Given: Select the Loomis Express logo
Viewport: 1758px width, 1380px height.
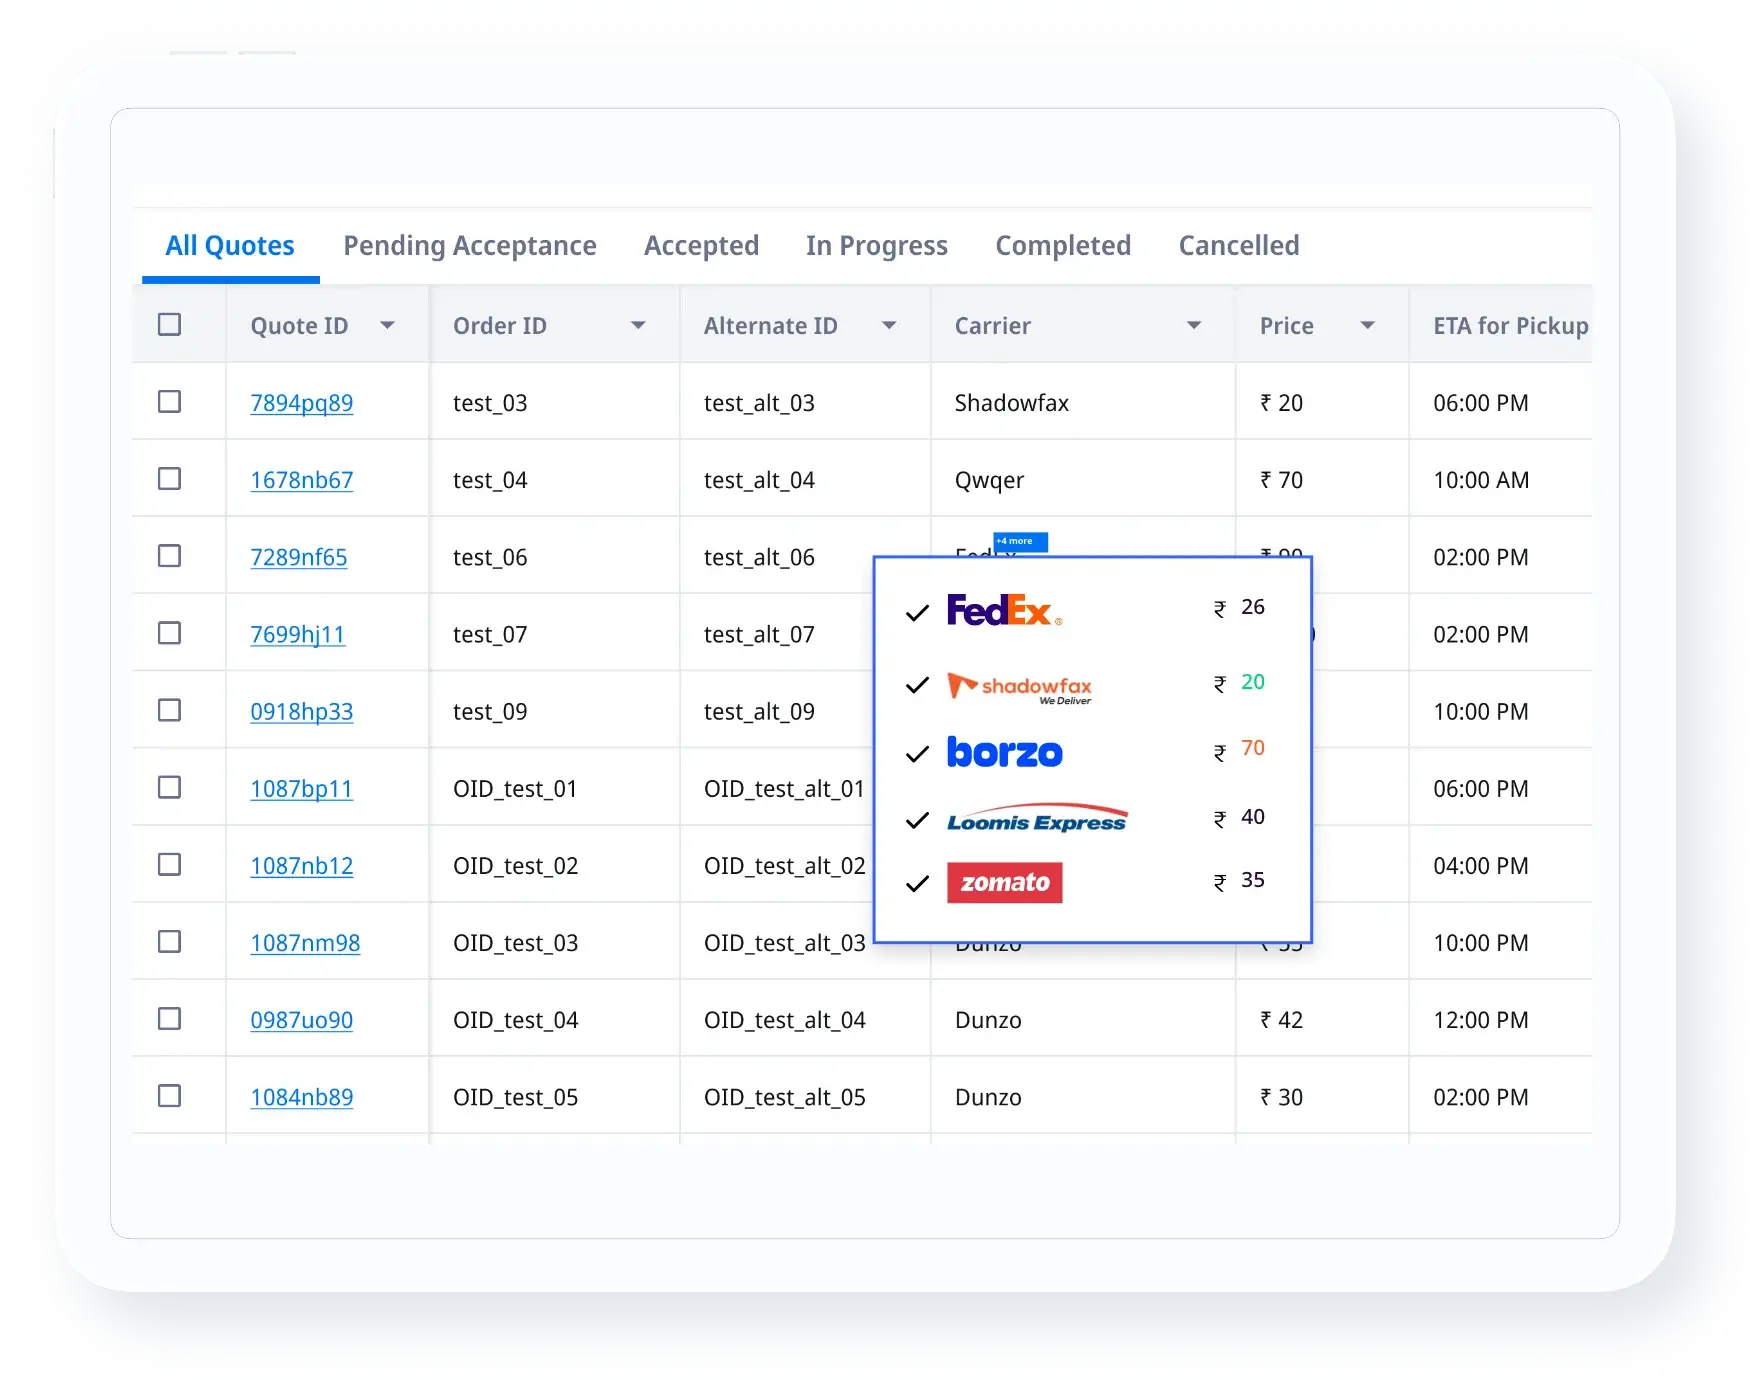Looking at the screenshot, I should pyautogui.click(x=1037, y=820).
